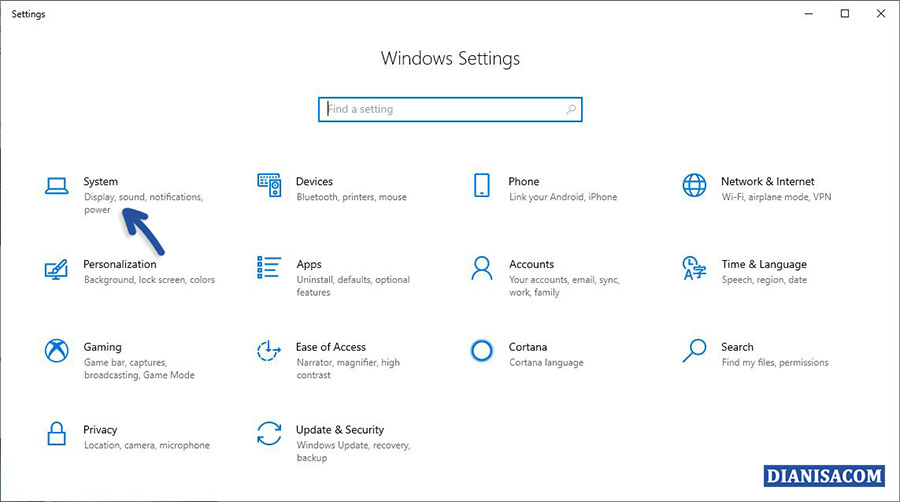Screen dimensions: 900x502
Task: Click the Accounts person icon
Action: pyautogui.click(x=482, y=268)
